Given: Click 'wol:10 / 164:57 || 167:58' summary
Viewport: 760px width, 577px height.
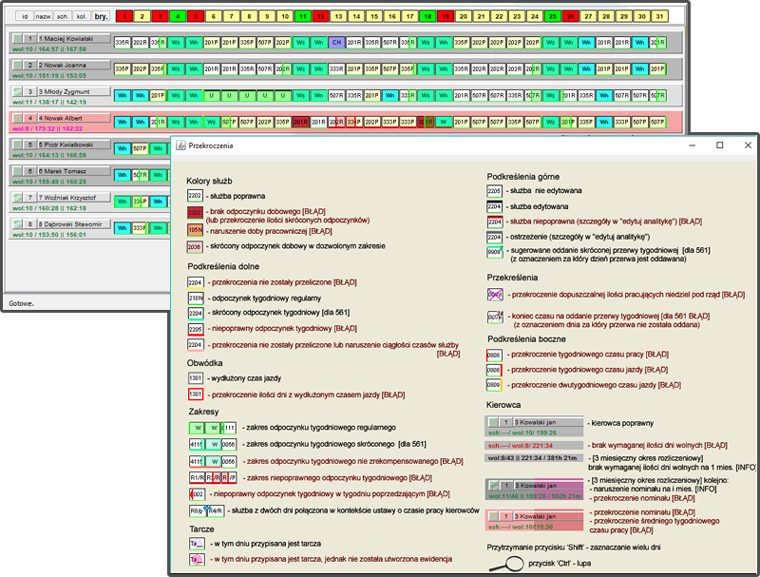Looking at the screenshot, I should click(49, 49).
